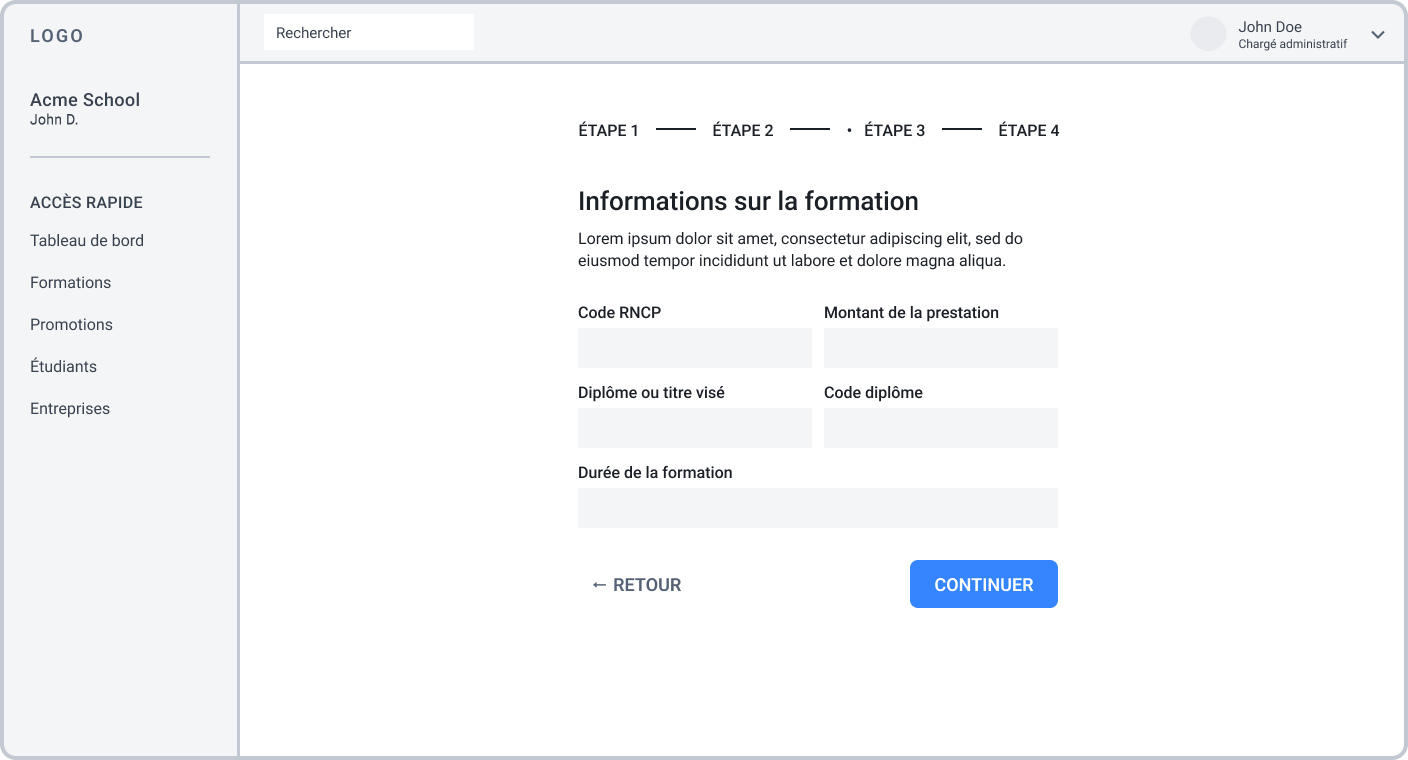The width and height of the screenshot is (1408, 760).
Task: Go to ÉTAPE 2 in stepper
Action: 742,130
